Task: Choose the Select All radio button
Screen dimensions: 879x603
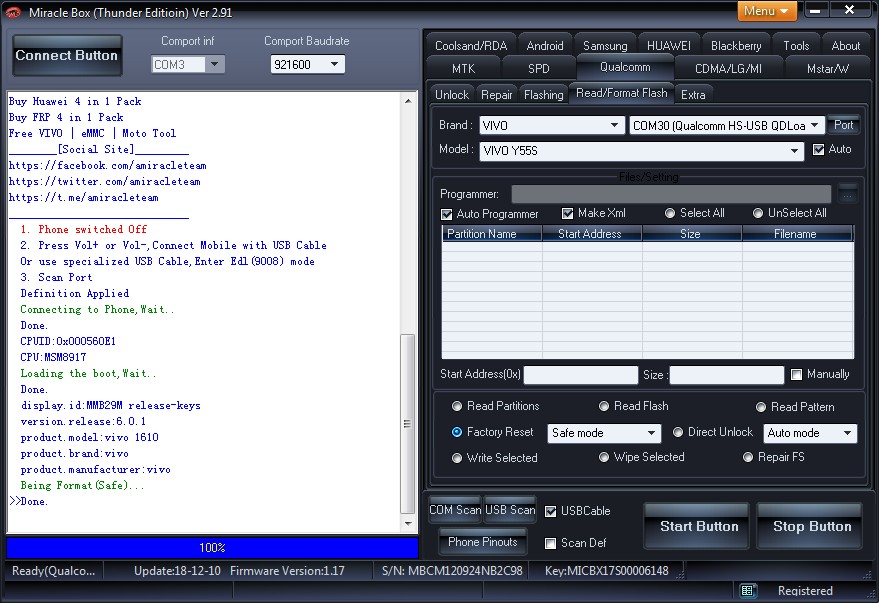Action: [669, 213]
